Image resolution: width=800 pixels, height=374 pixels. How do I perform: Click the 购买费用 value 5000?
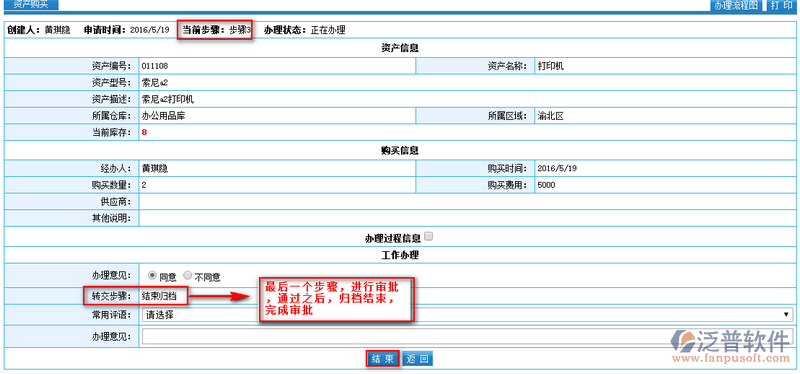coord(546,185)
